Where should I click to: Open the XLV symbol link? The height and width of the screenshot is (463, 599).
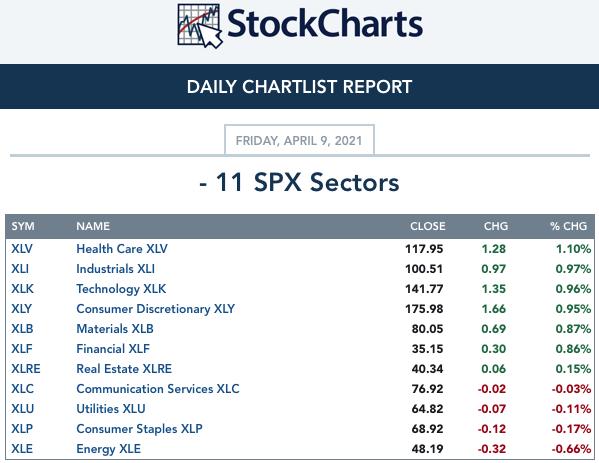click(22, 249)
